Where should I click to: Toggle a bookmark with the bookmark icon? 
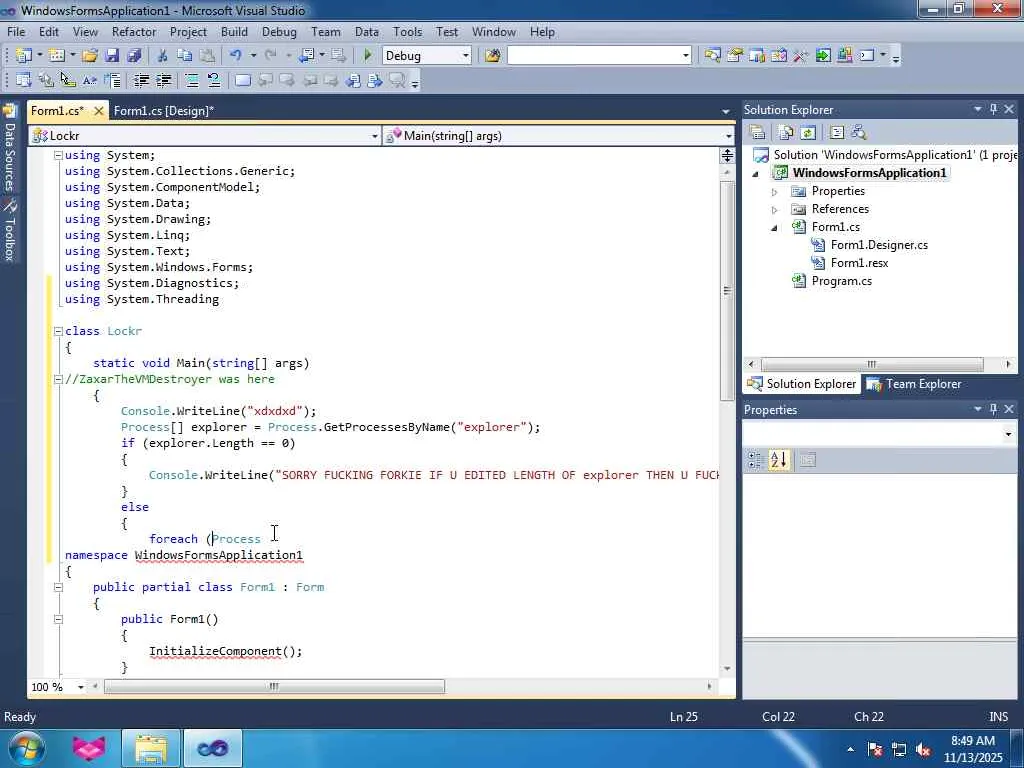(242, 80)
